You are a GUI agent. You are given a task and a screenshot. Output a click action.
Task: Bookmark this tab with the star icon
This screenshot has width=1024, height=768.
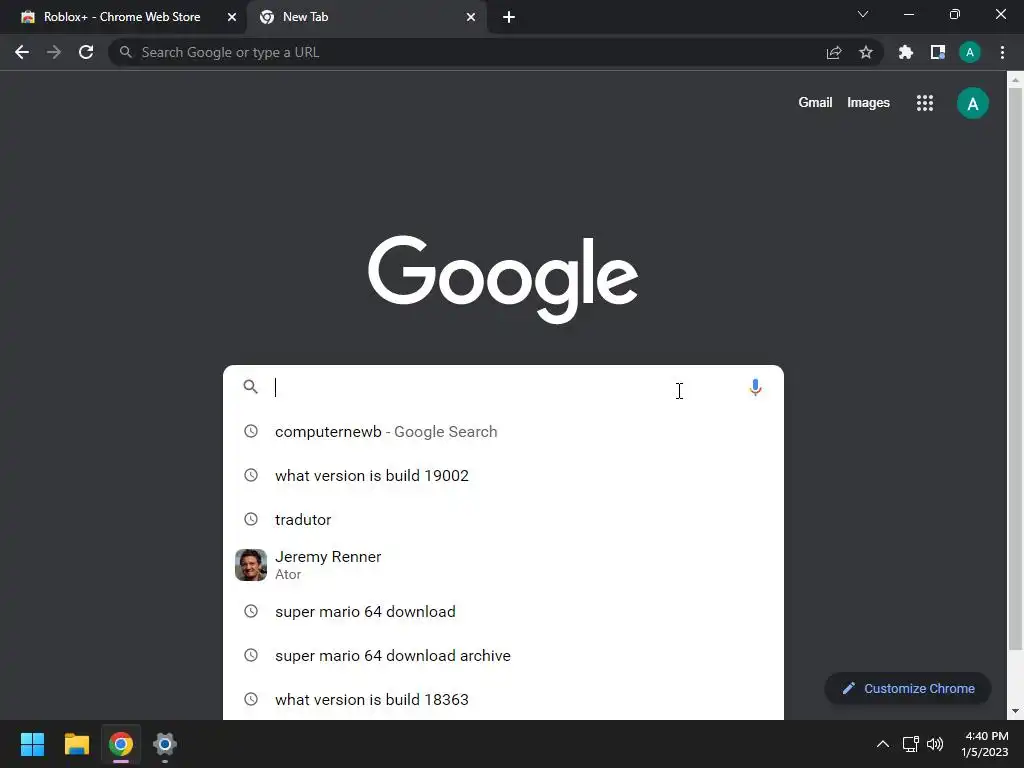(866, 52)
